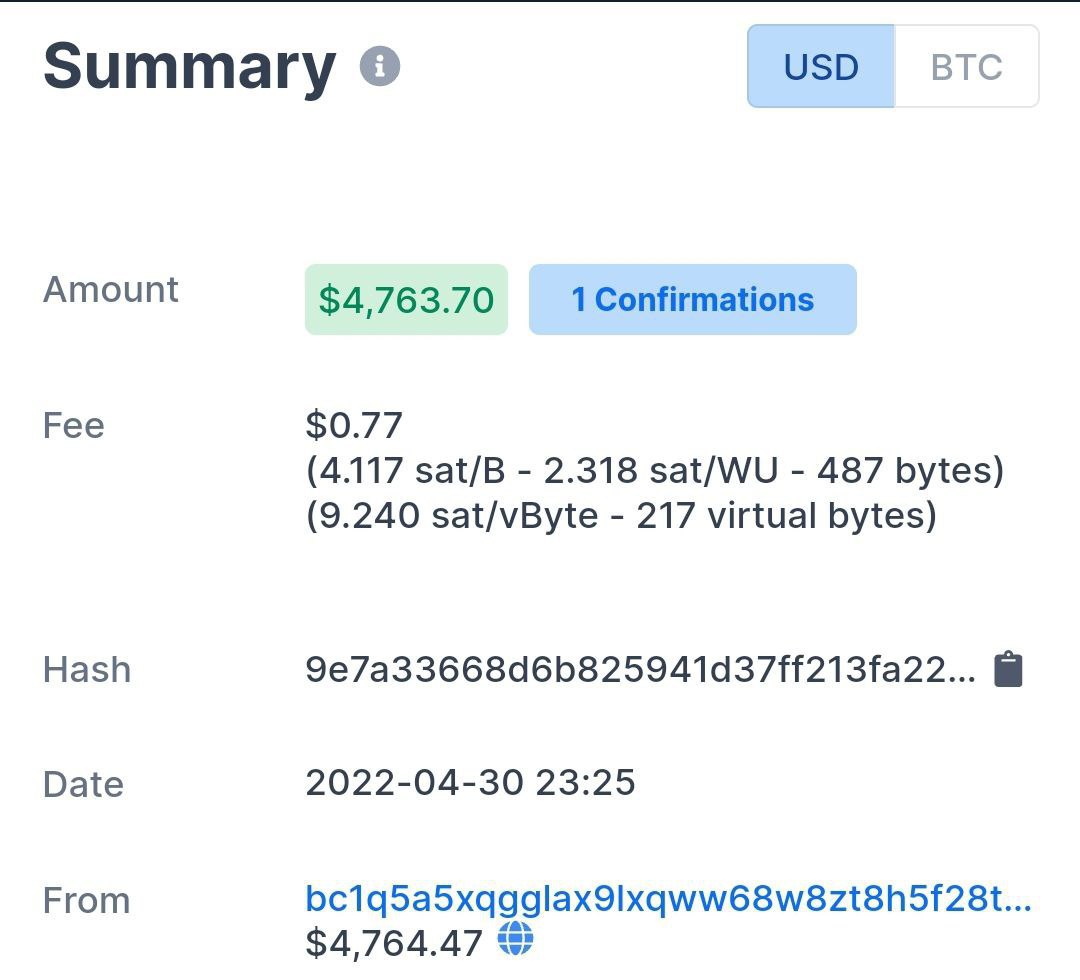1080x980 pixels.
Task: Copy the transaction hash with clipboard icon
Action: tap(1008, 669)
